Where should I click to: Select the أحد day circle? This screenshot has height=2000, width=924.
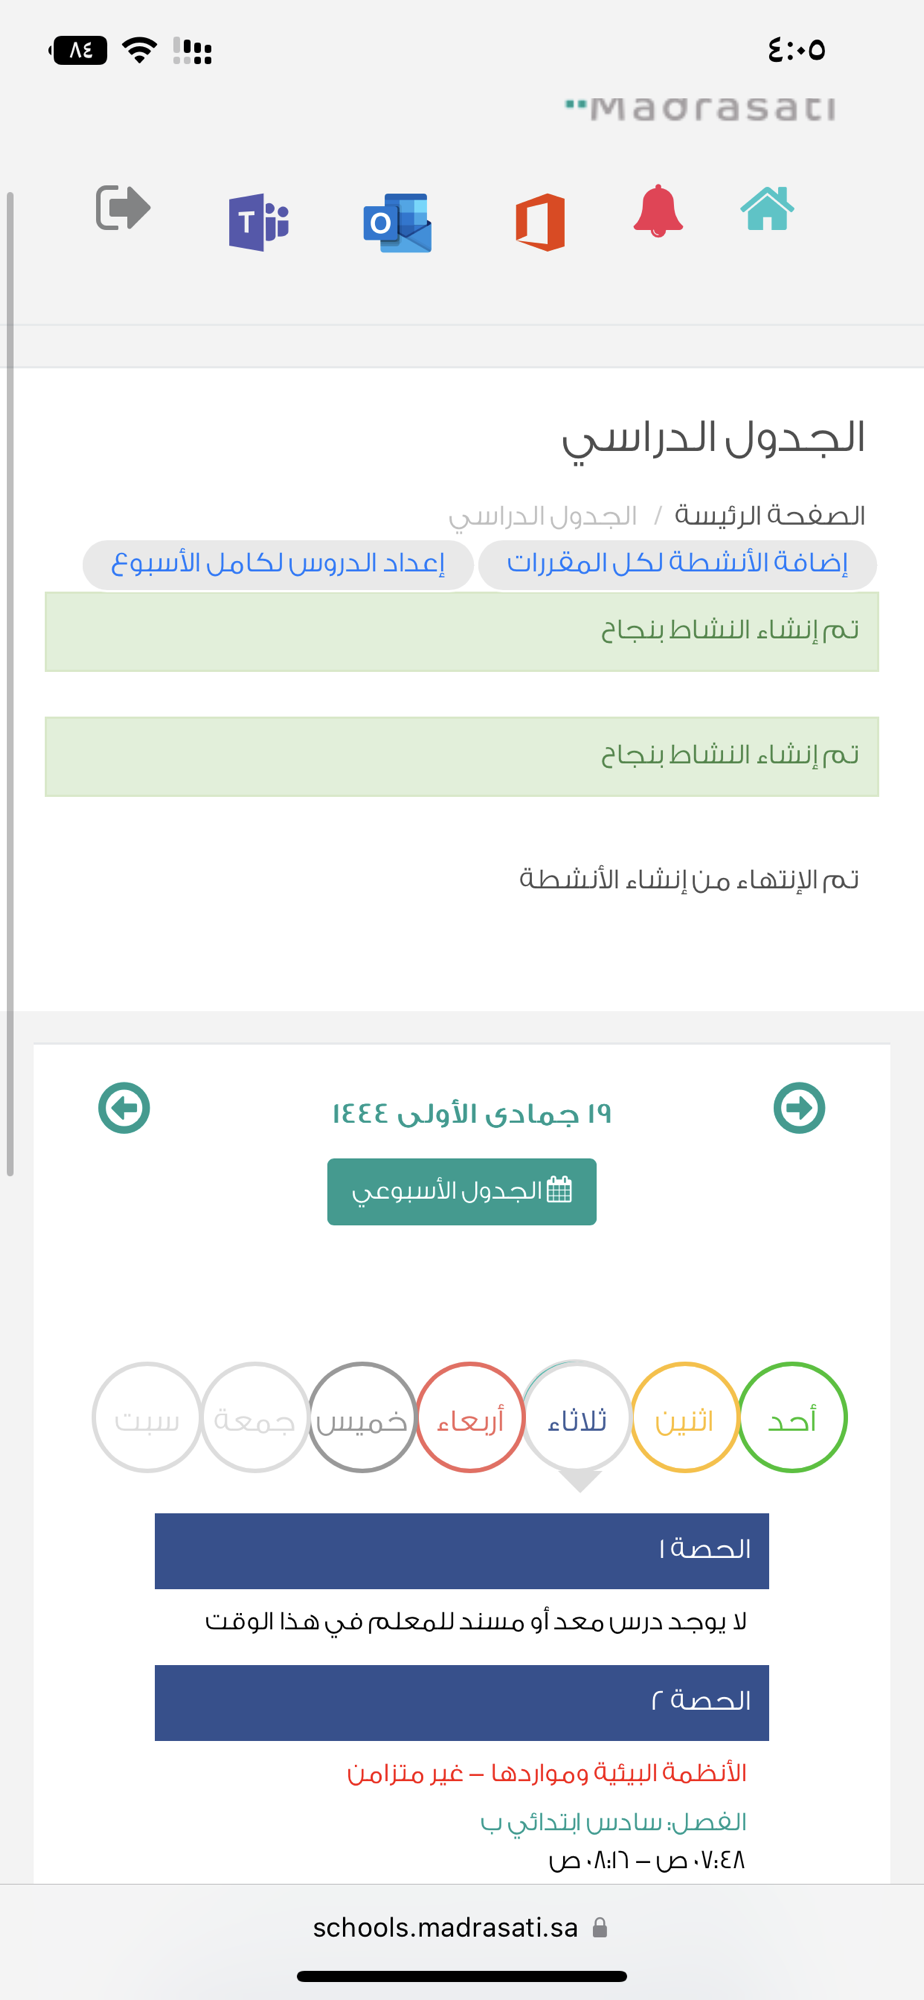pyautogui.click(x=792, y=1418)
